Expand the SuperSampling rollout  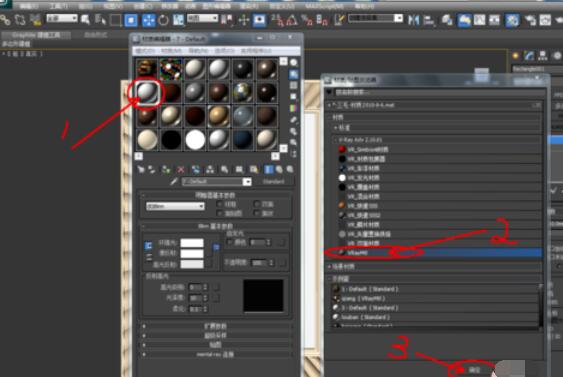pyautogui.click(x=215, y=335)
